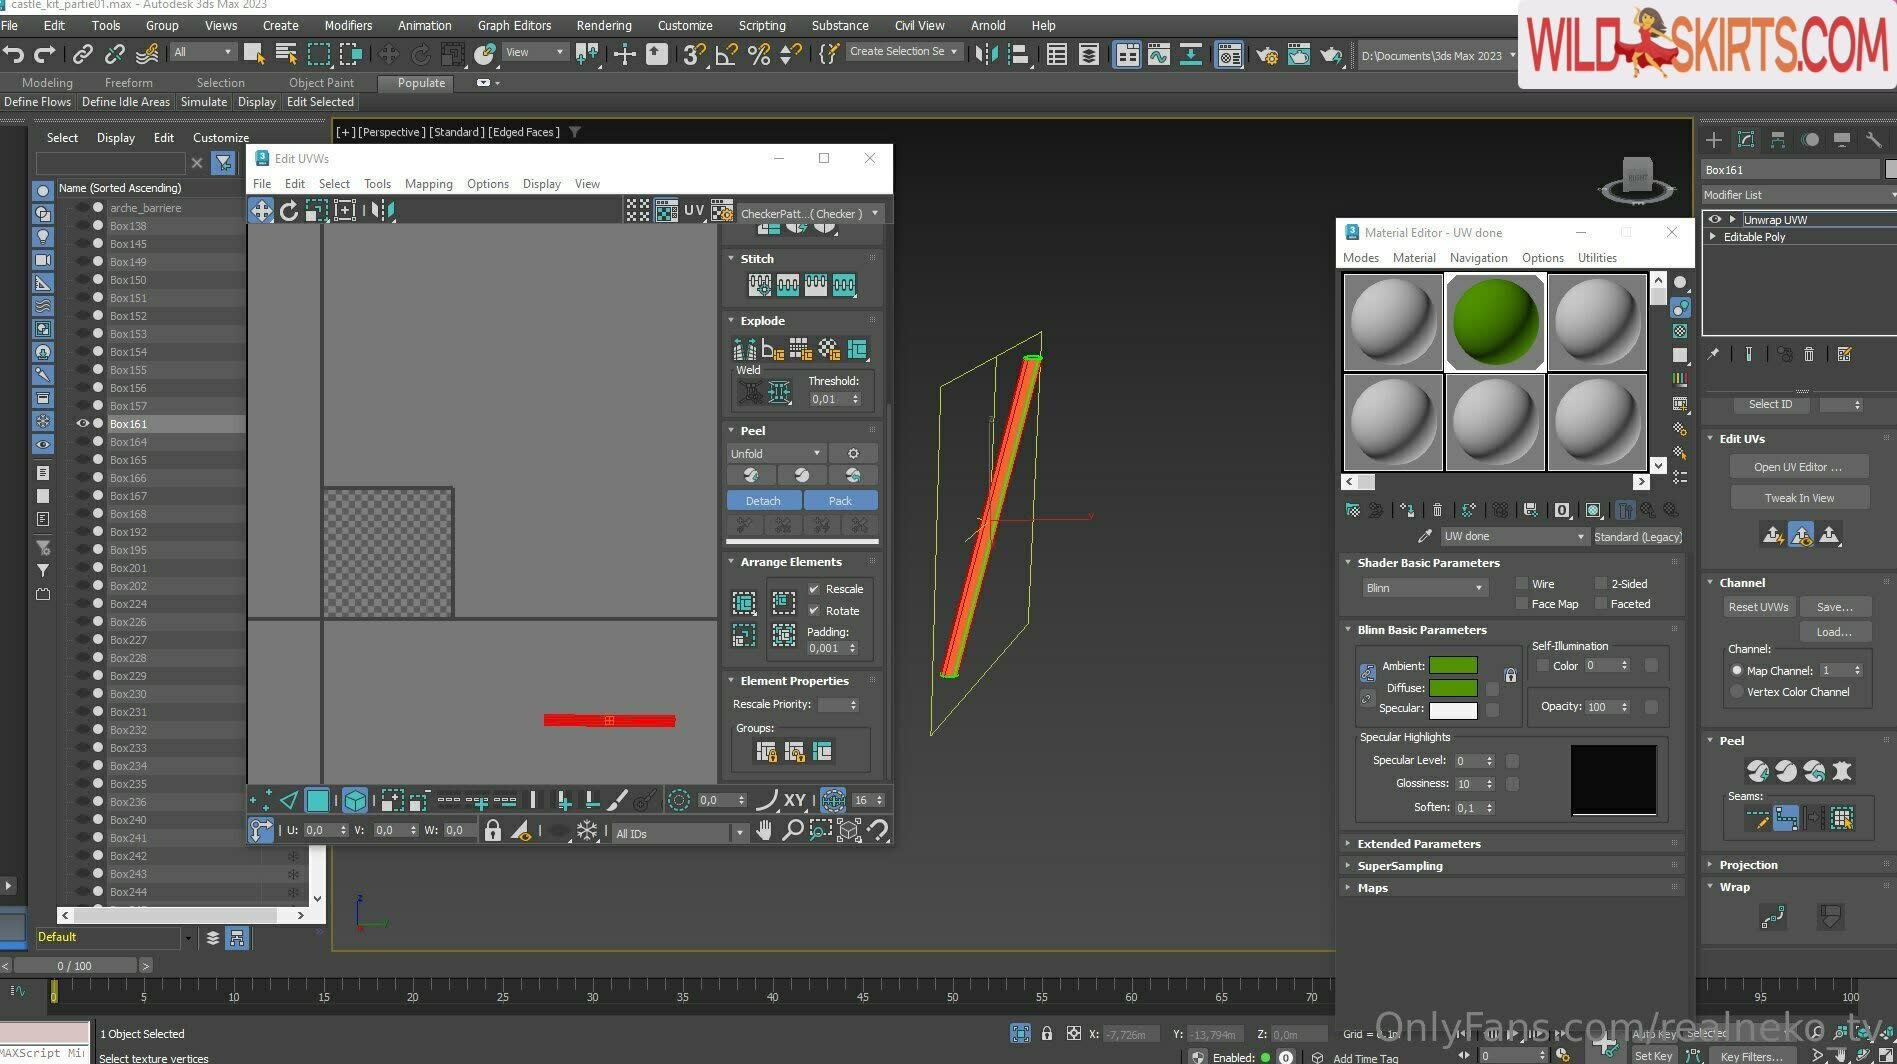Image resolution: width=1897 pixels, height=1064 pixels.
Task: Enable the Face Map checkbox
Action: [1522, 604]
